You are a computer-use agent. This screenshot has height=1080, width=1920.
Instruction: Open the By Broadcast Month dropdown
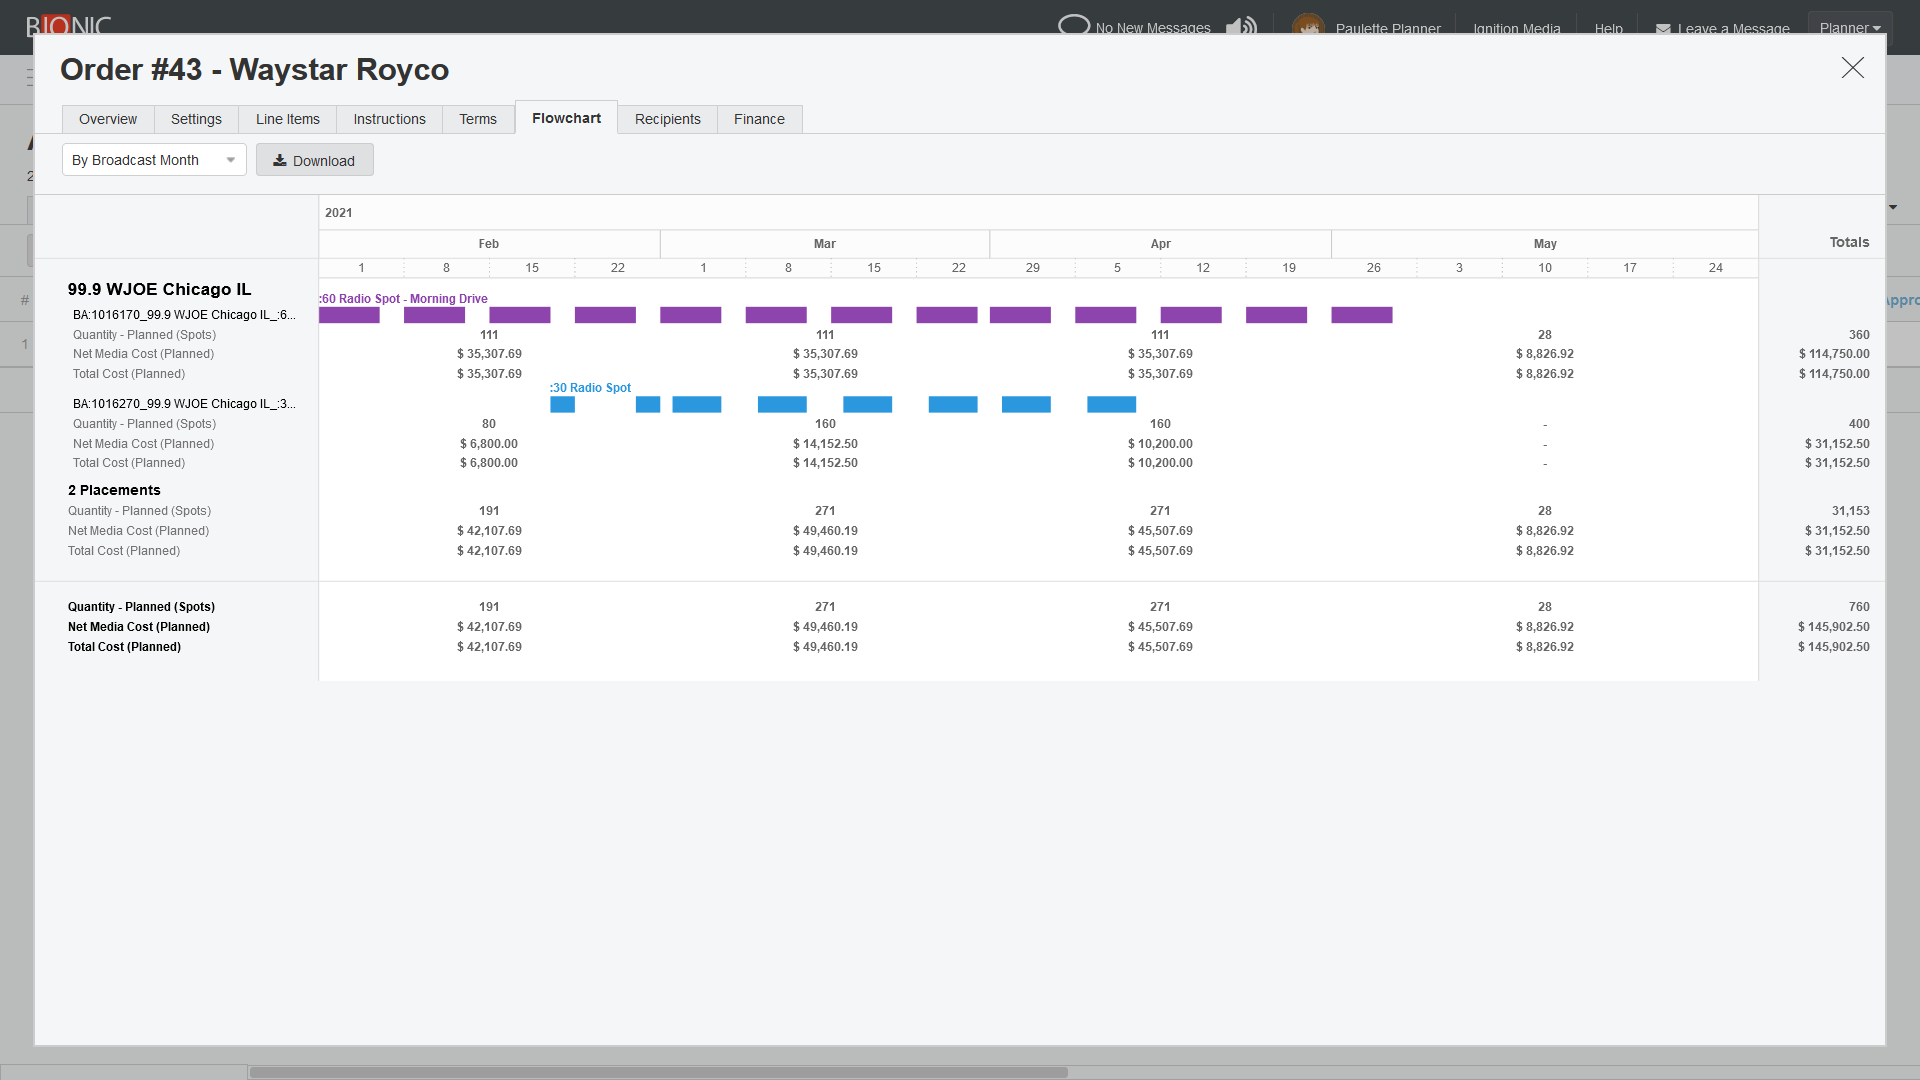(154, 160)
